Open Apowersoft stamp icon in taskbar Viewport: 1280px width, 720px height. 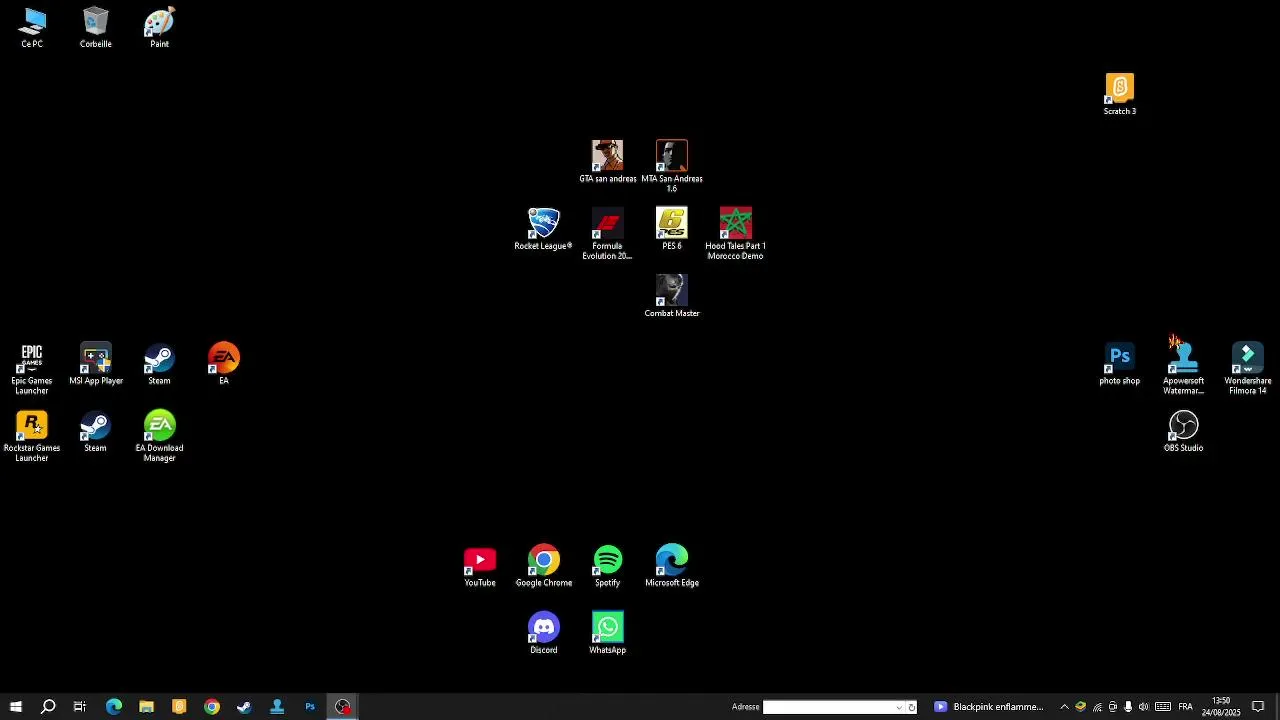coord(277,707)
